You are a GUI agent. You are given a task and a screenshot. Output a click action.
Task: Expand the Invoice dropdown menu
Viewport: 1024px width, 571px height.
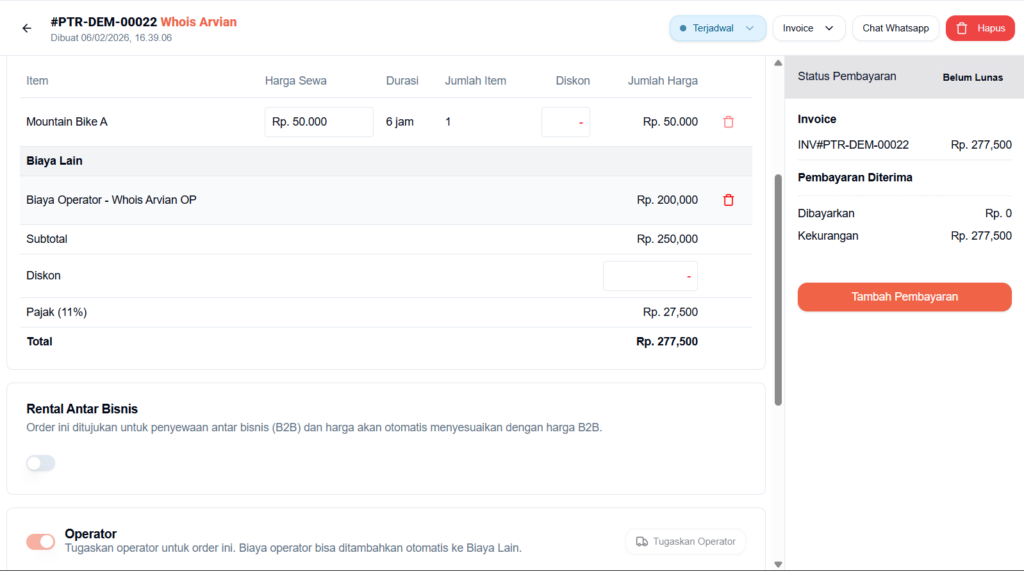click(x=808, y=28)
